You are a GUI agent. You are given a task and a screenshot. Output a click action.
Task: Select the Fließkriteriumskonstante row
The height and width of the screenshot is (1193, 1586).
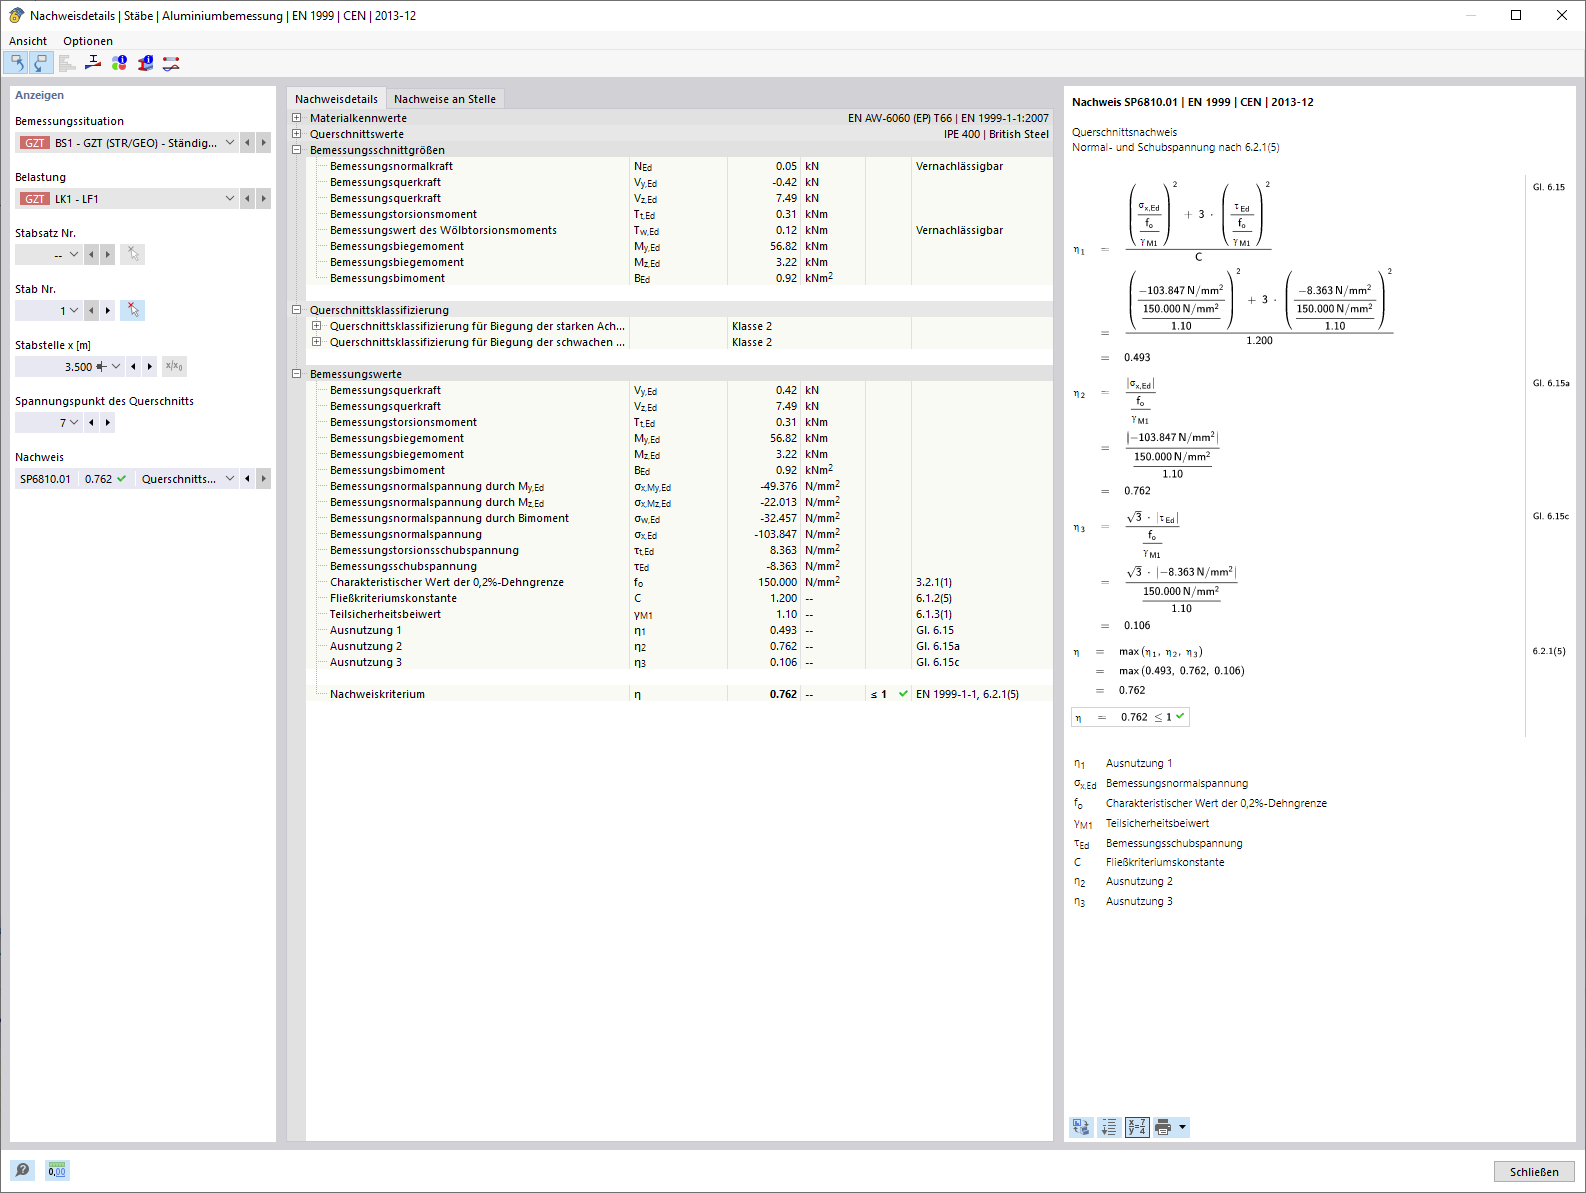[x=679, y=598]
